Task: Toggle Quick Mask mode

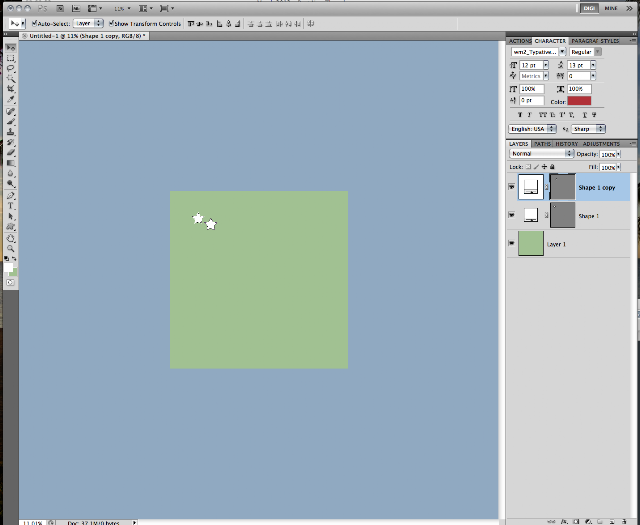Action: click(11, 283)
